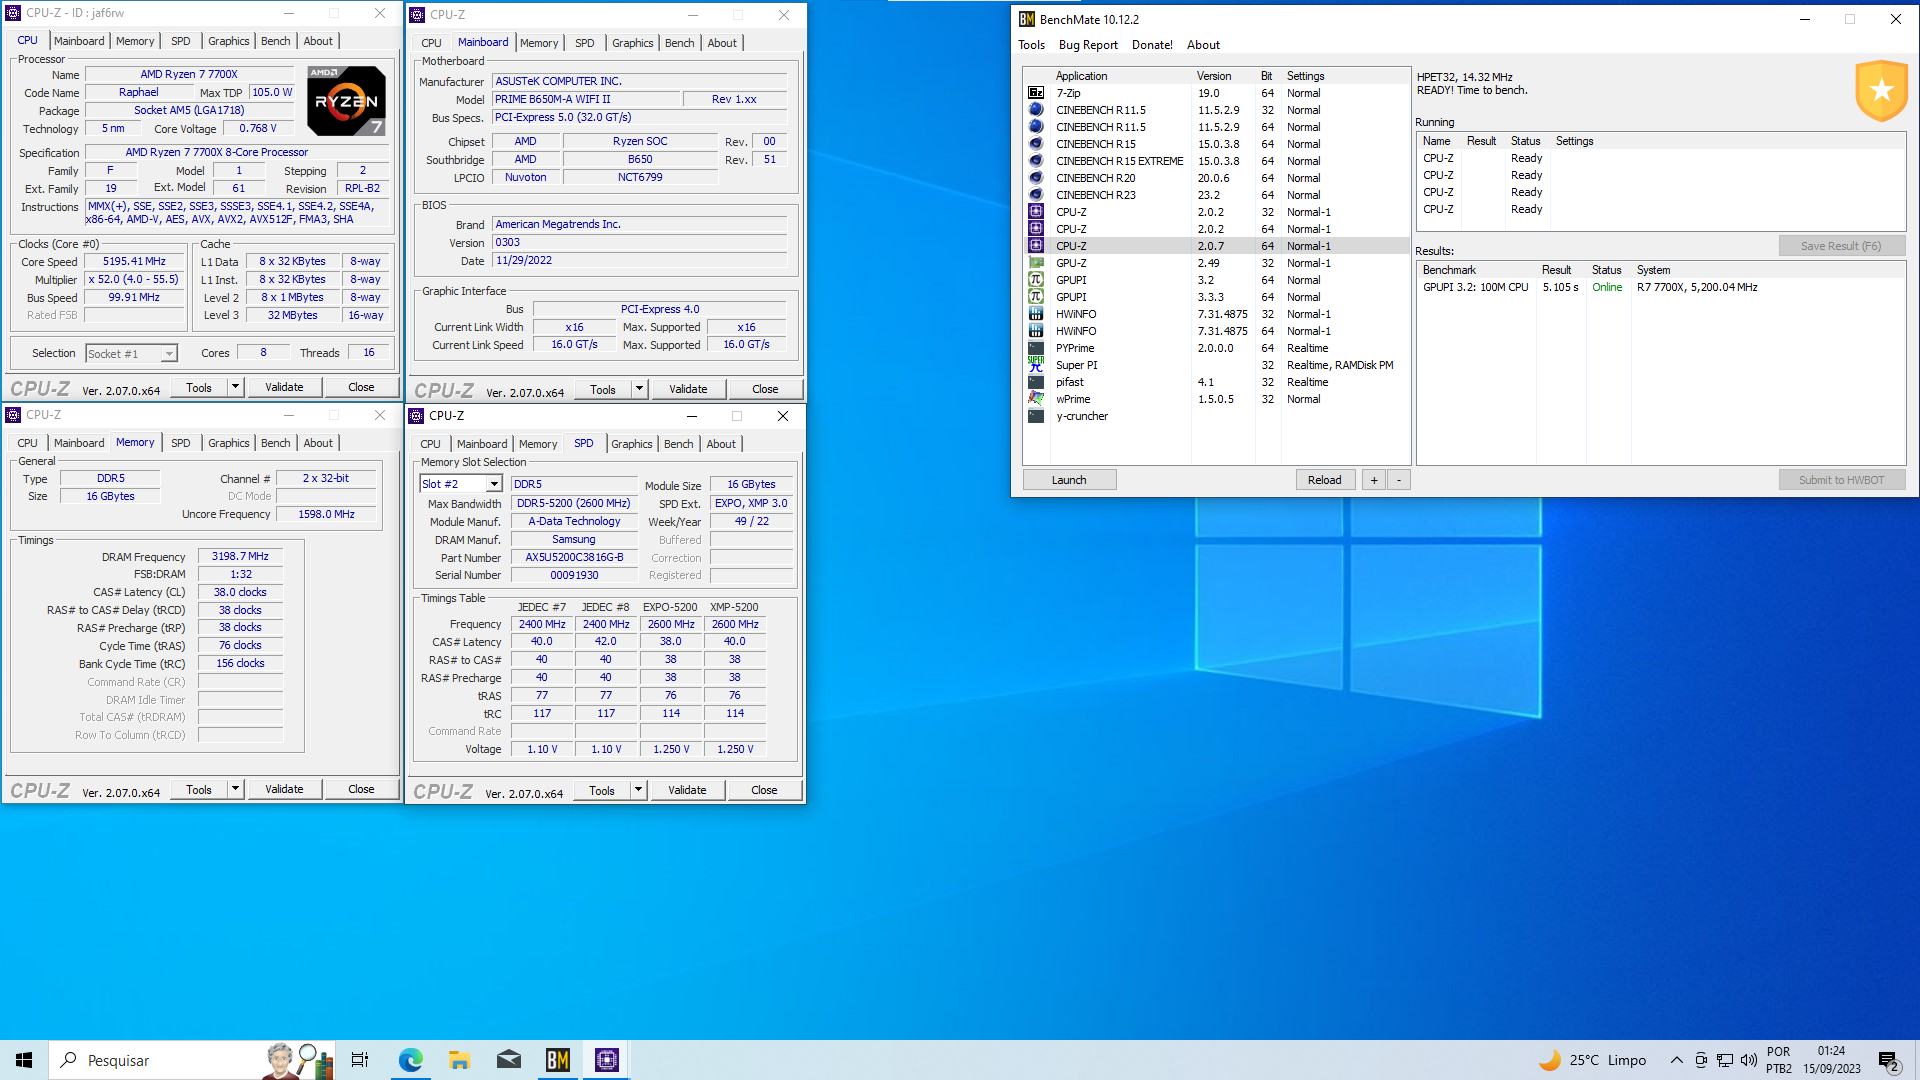The height and width of the screenshot is (1080, 1920).
Task: Open Task View from the taskbar
Action: [x=360, y=1060]
